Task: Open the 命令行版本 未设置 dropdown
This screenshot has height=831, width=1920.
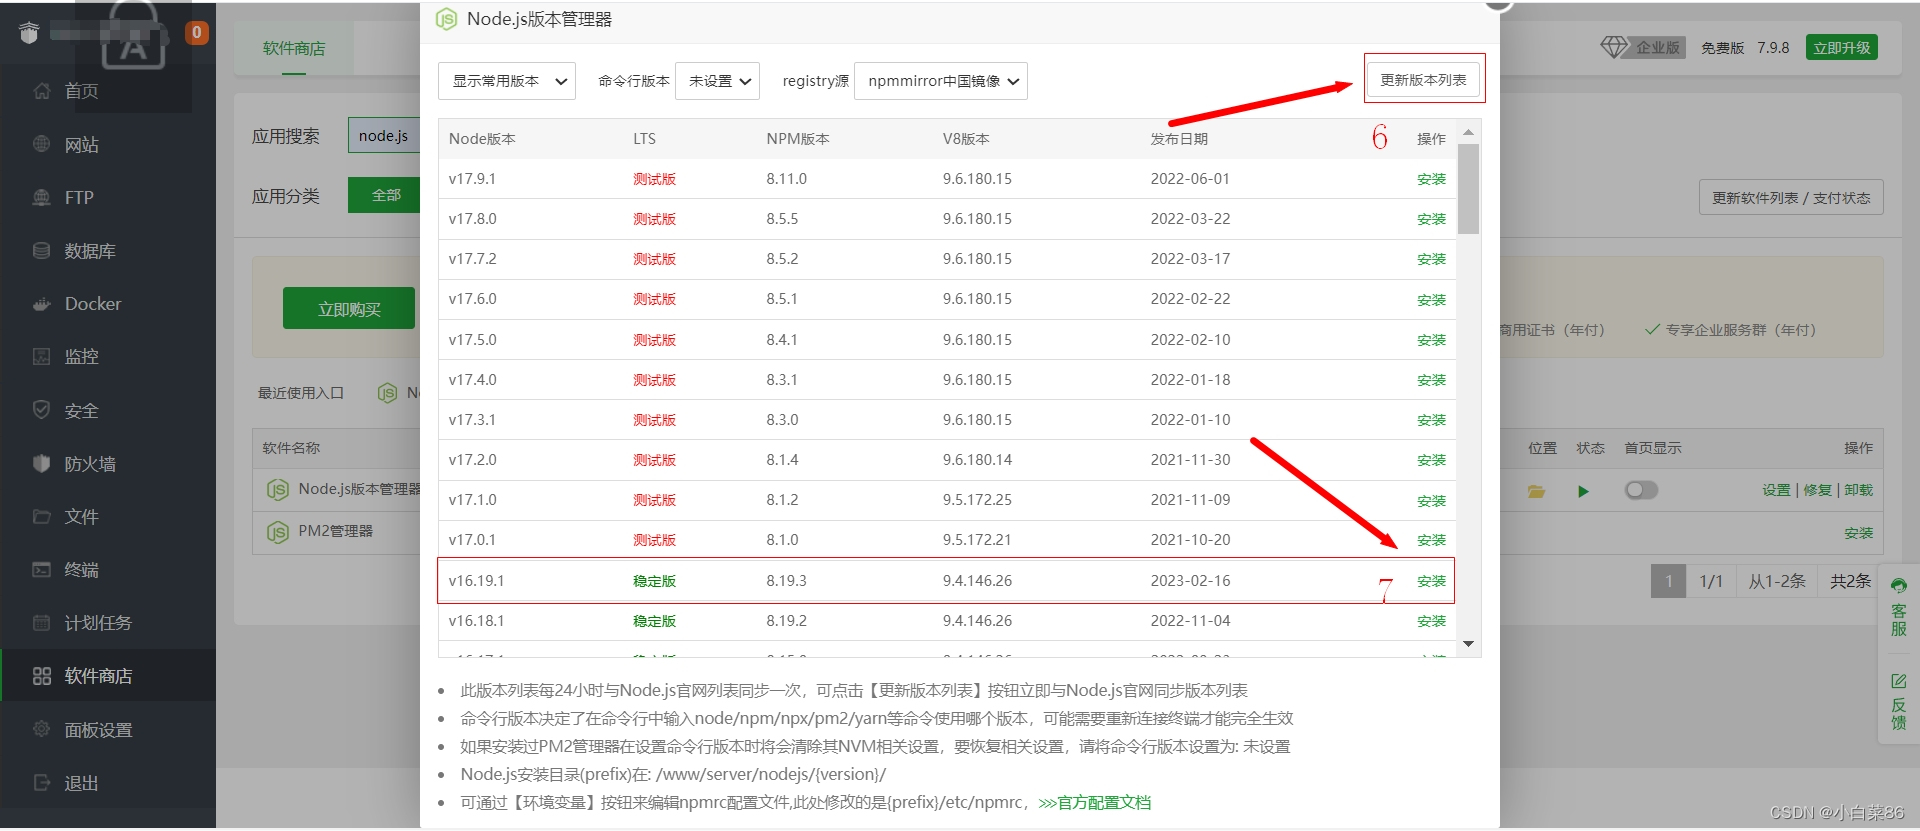Action: tap(717, 81)
